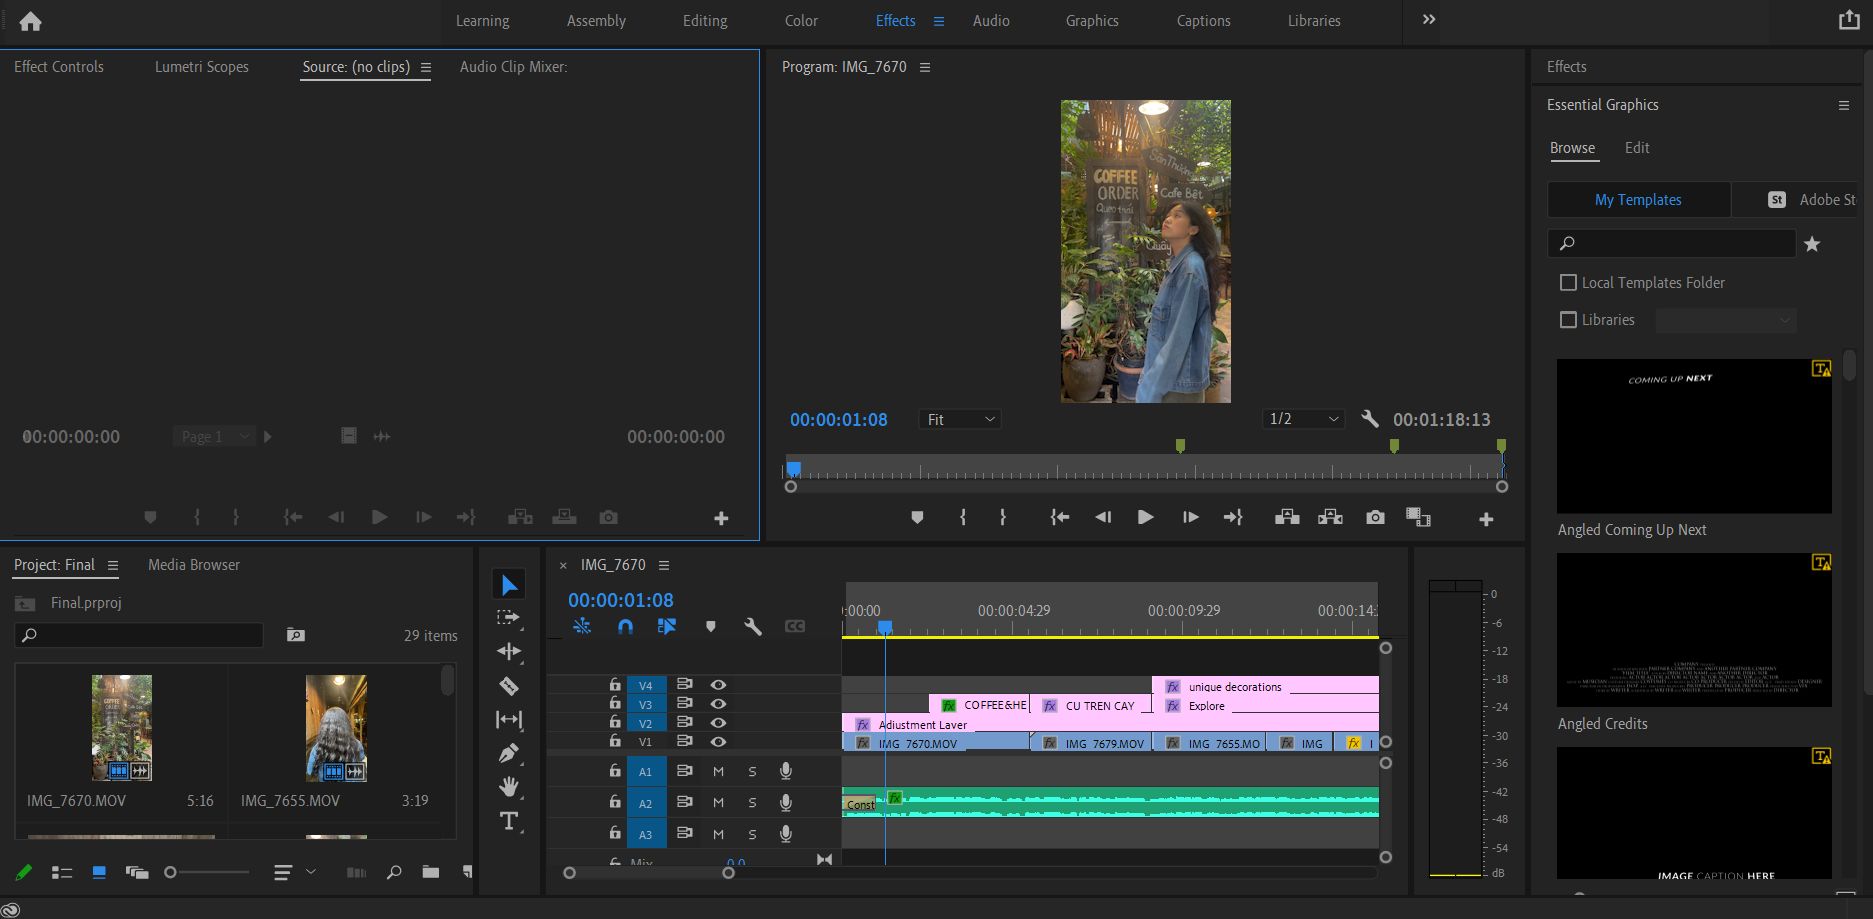Click IMG_7655.MOV thumbnail in Project panel
This screenshot has height=919, width=1873.
click(336, 729)
